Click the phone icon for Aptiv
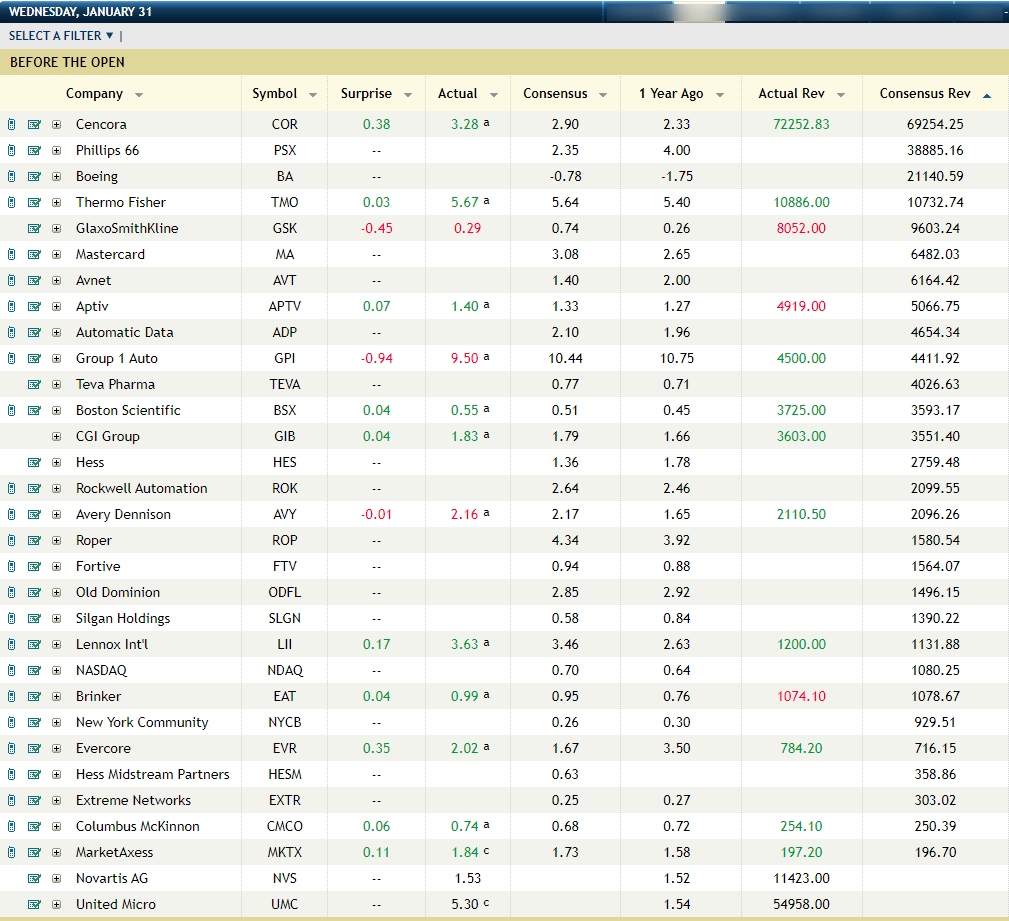This screenshot has width=1009, height=921. click(x=11, y=306)
